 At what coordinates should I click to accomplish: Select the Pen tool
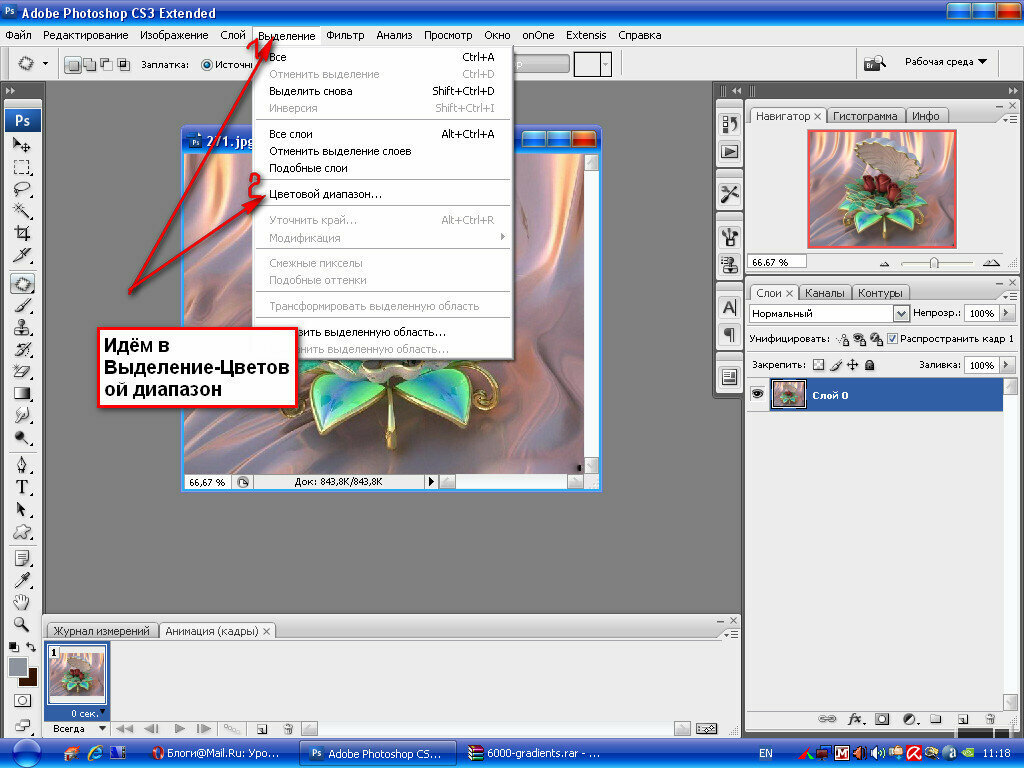click(x=22, y=465)
